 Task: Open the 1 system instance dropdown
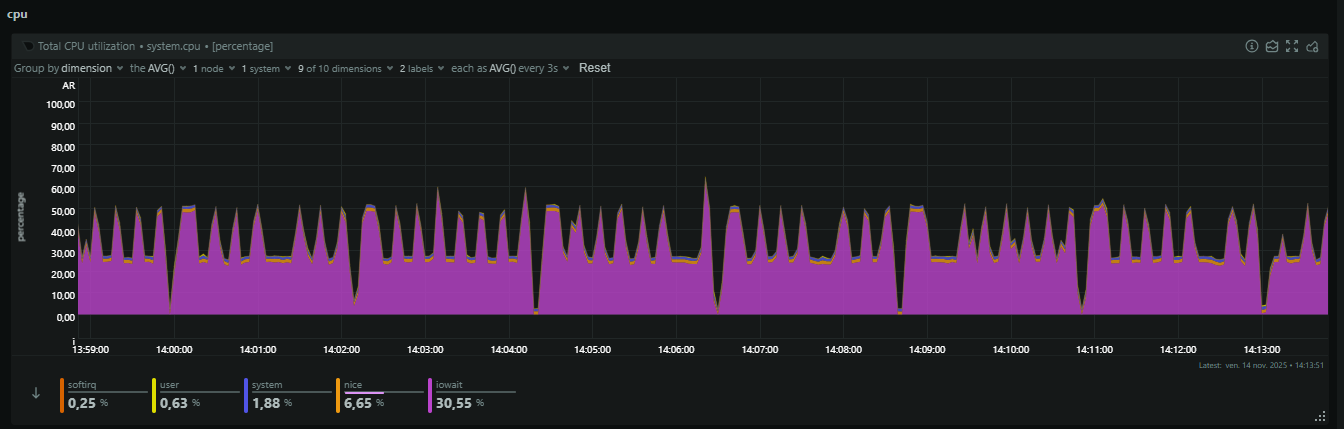coord(265,68)
